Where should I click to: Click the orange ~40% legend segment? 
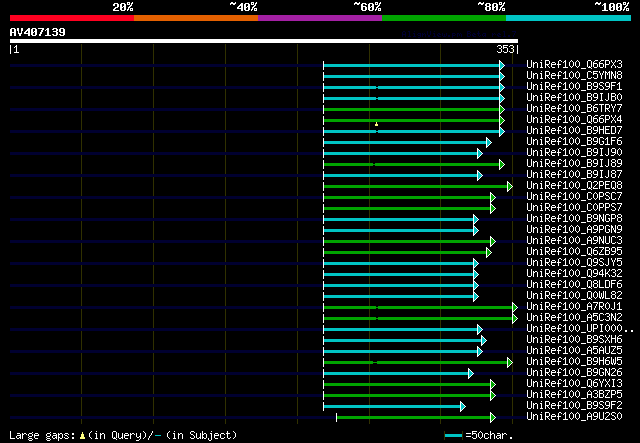(196, 18)
